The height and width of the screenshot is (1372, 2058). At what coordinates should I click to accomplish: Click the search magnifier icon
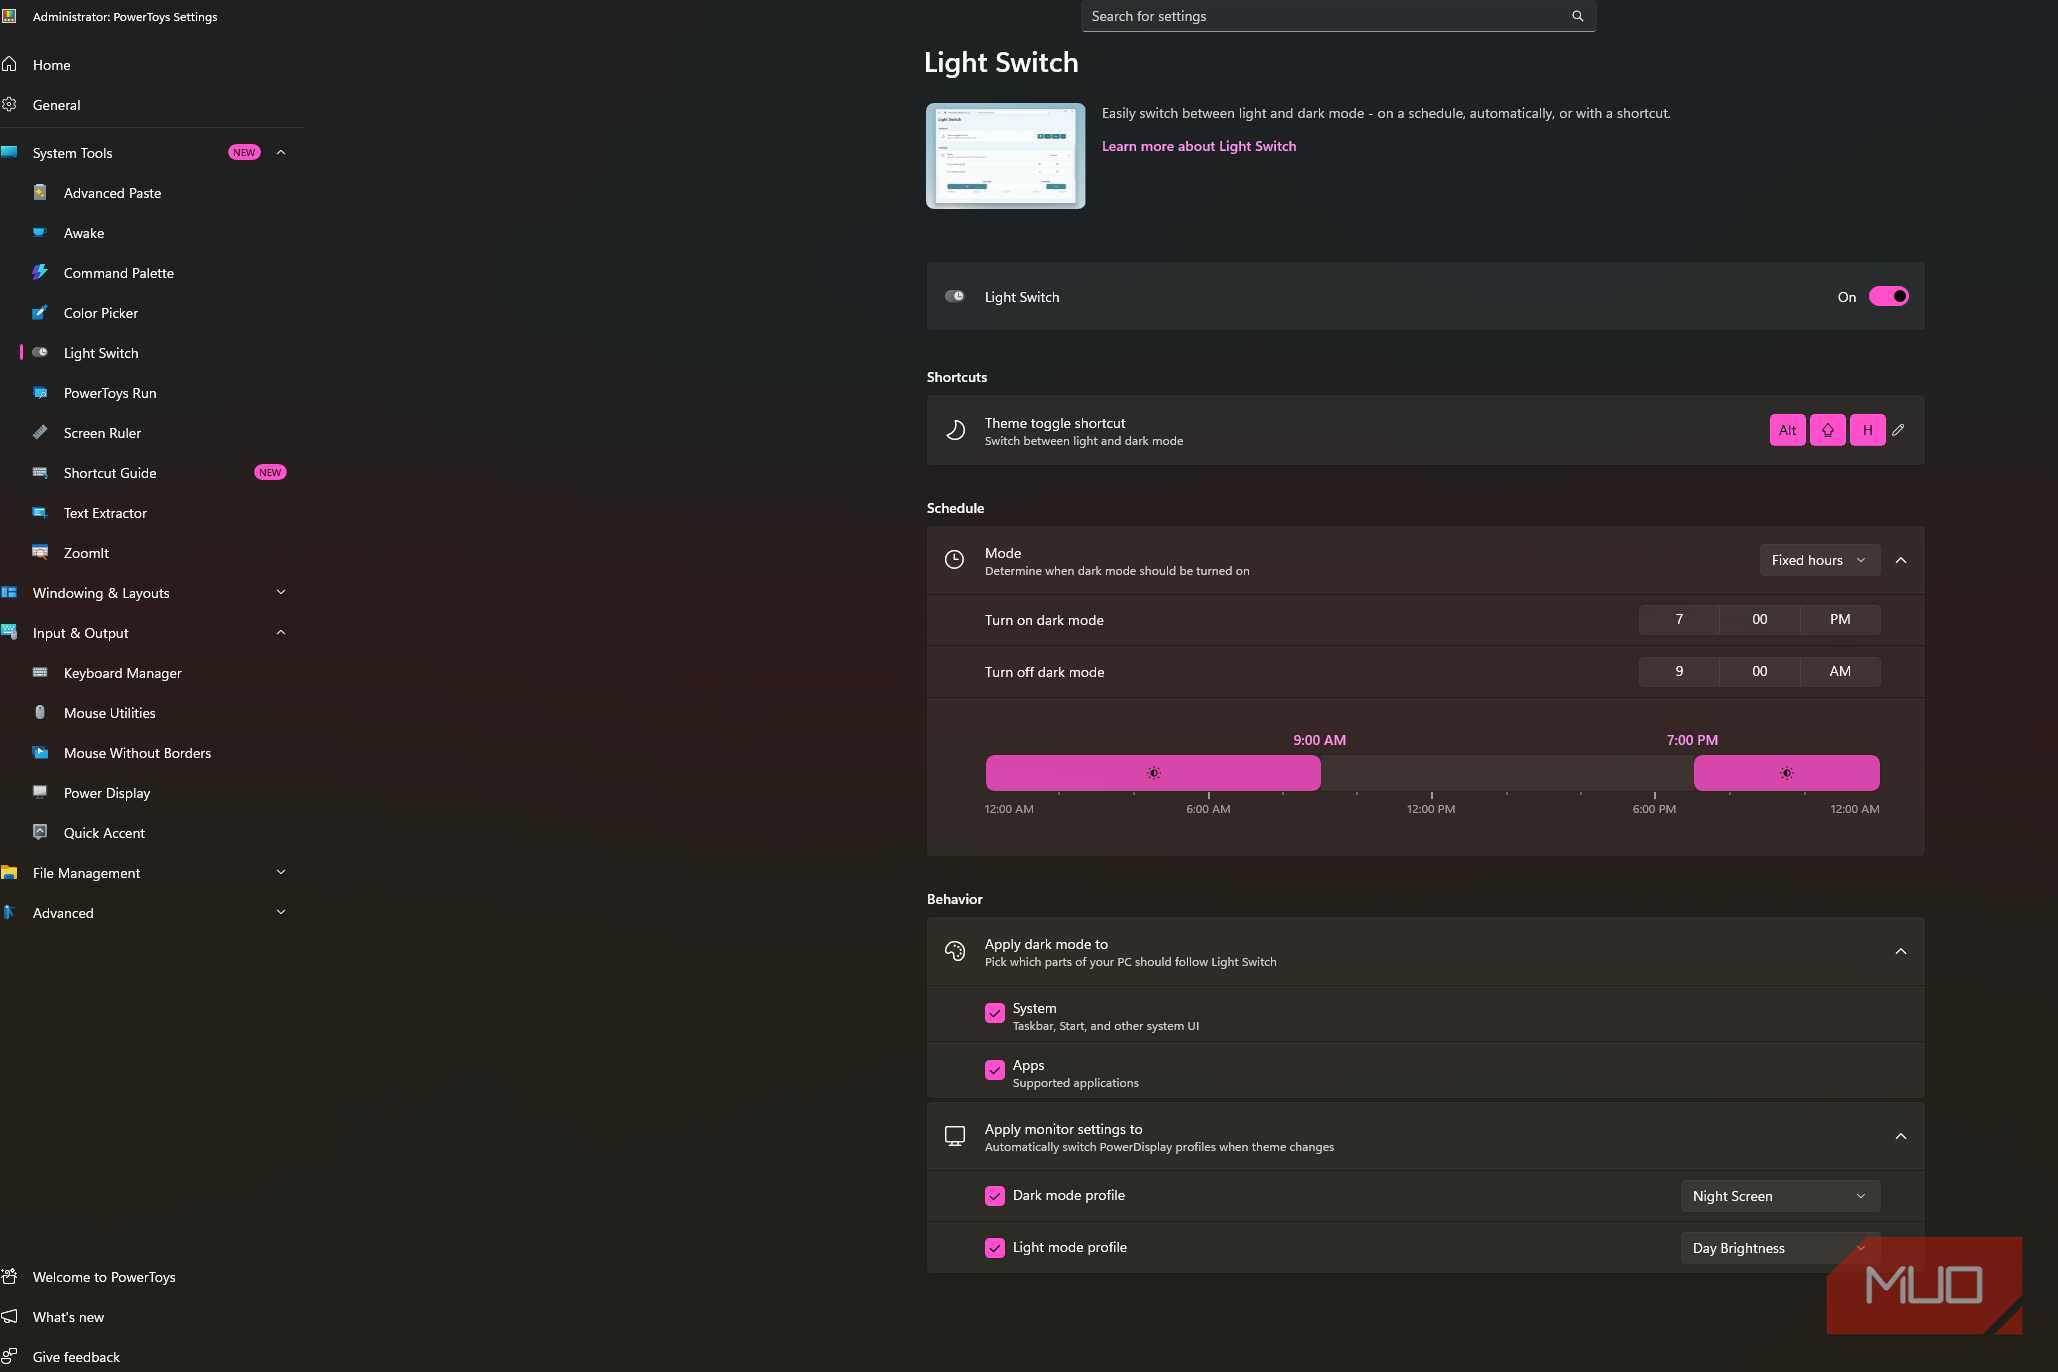coord(1578,16)
